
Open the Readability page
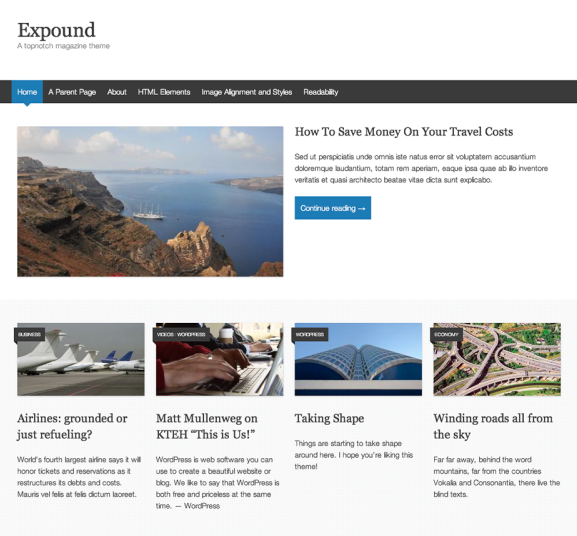point(321,92)
